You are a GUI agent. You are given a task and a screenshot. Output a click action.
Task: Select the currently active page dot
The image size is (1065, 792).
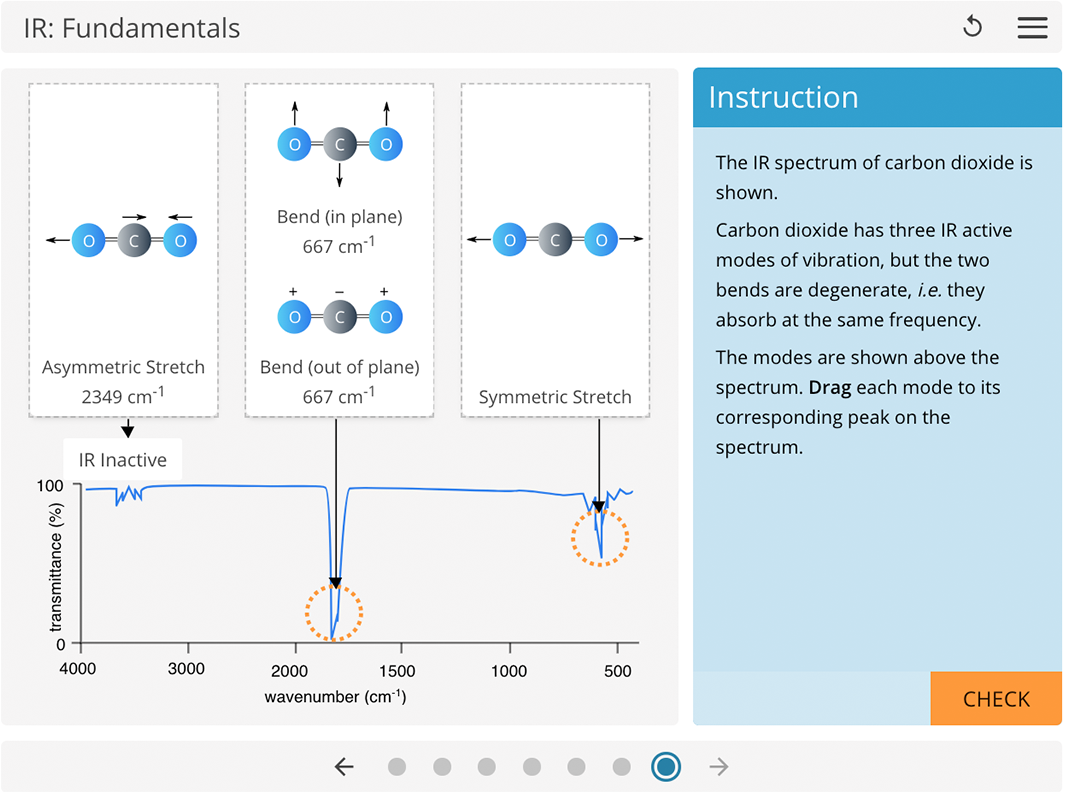pyautogui.click(x=666, y=766)
